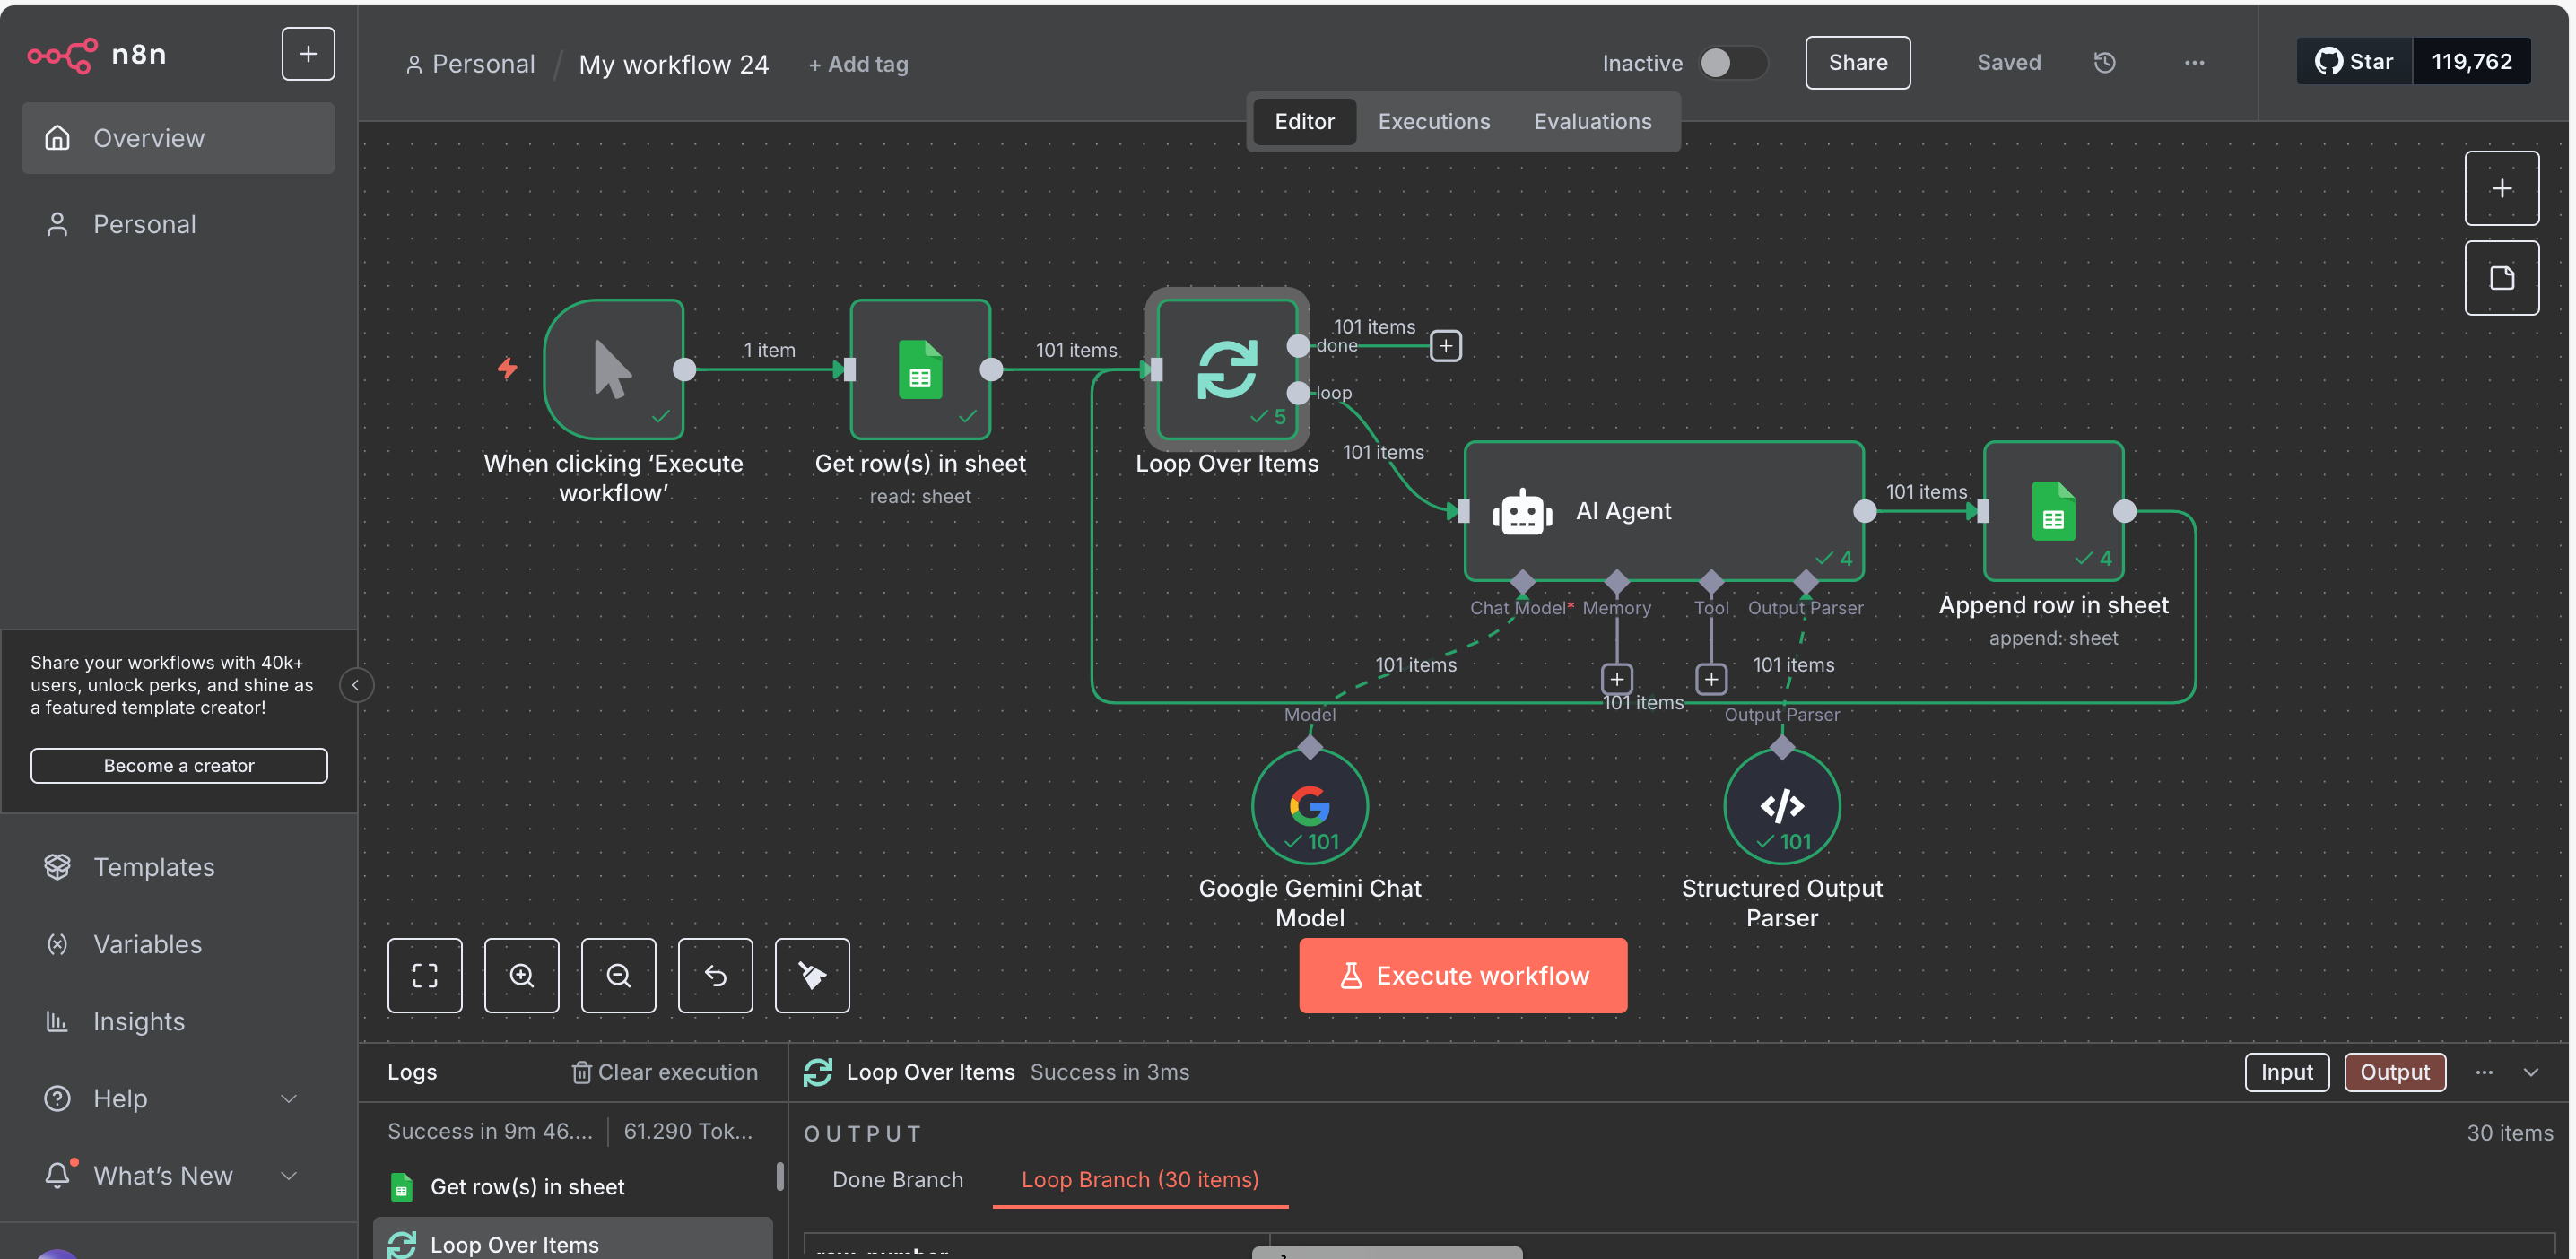Click the workflow name My workflow 24
2576x1259 pixels.
click(674, 64)
